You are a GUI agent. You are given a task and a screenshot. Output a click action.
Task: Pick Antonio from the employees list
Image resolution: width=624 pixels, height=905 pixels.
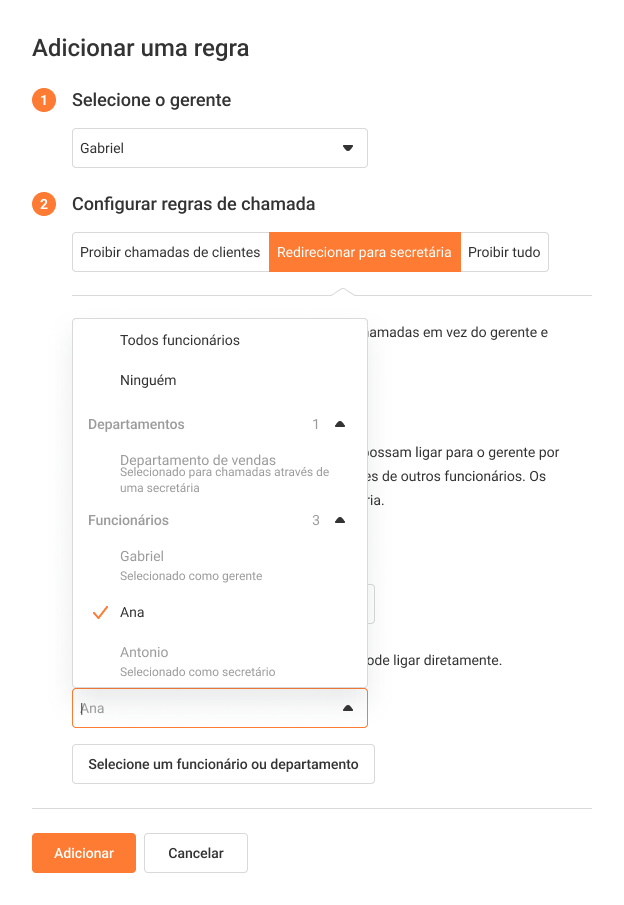(144, 652)
